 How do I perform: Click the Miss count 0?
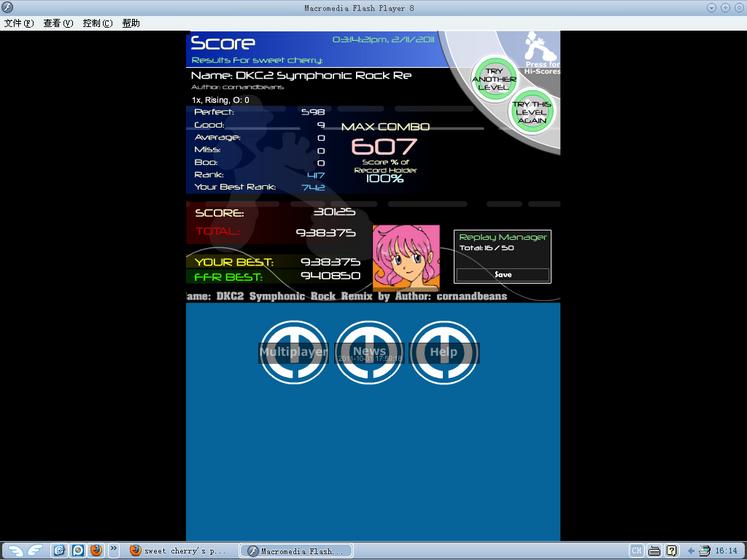click(321, 150)
